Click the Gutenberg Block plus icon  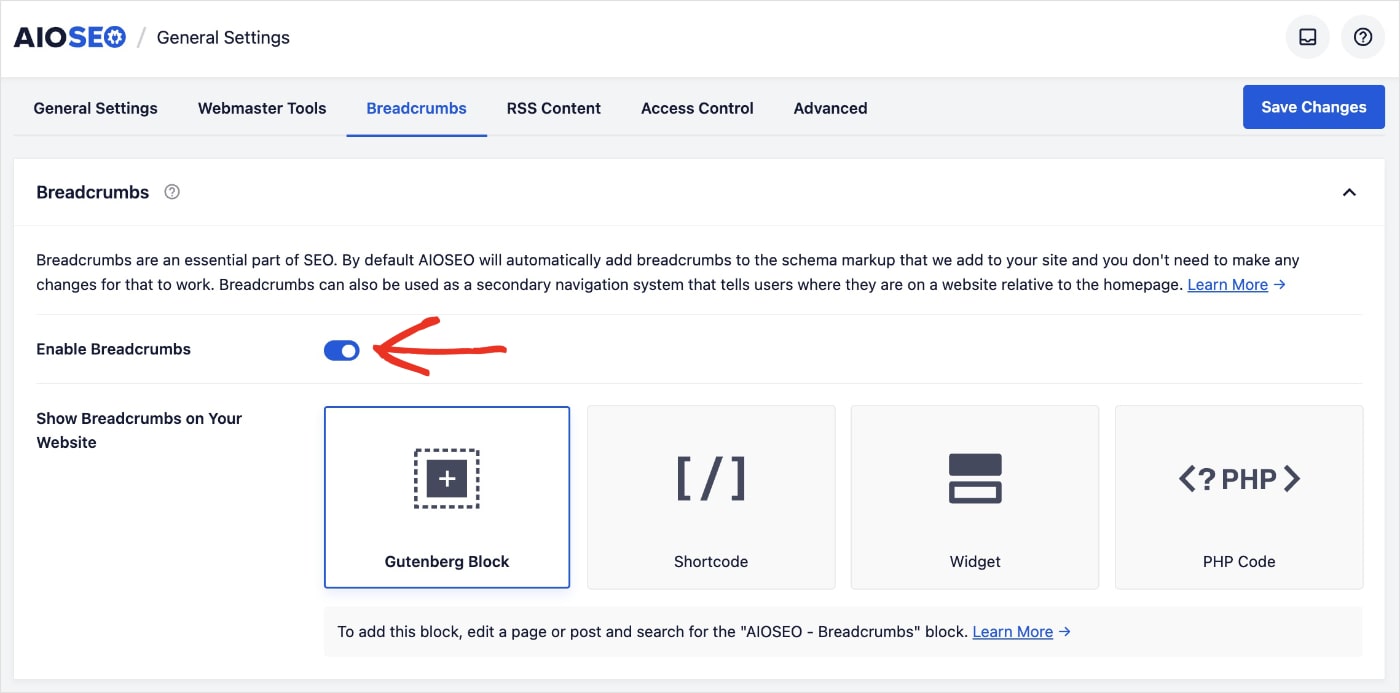point(447,479)
